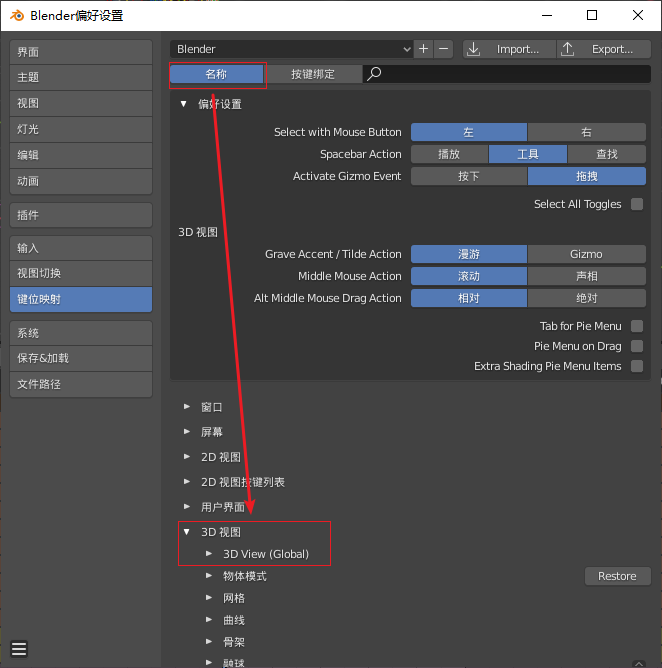Click the scroll-up arrow at bottom right
The image size is (662, 668).
[639, 664]
